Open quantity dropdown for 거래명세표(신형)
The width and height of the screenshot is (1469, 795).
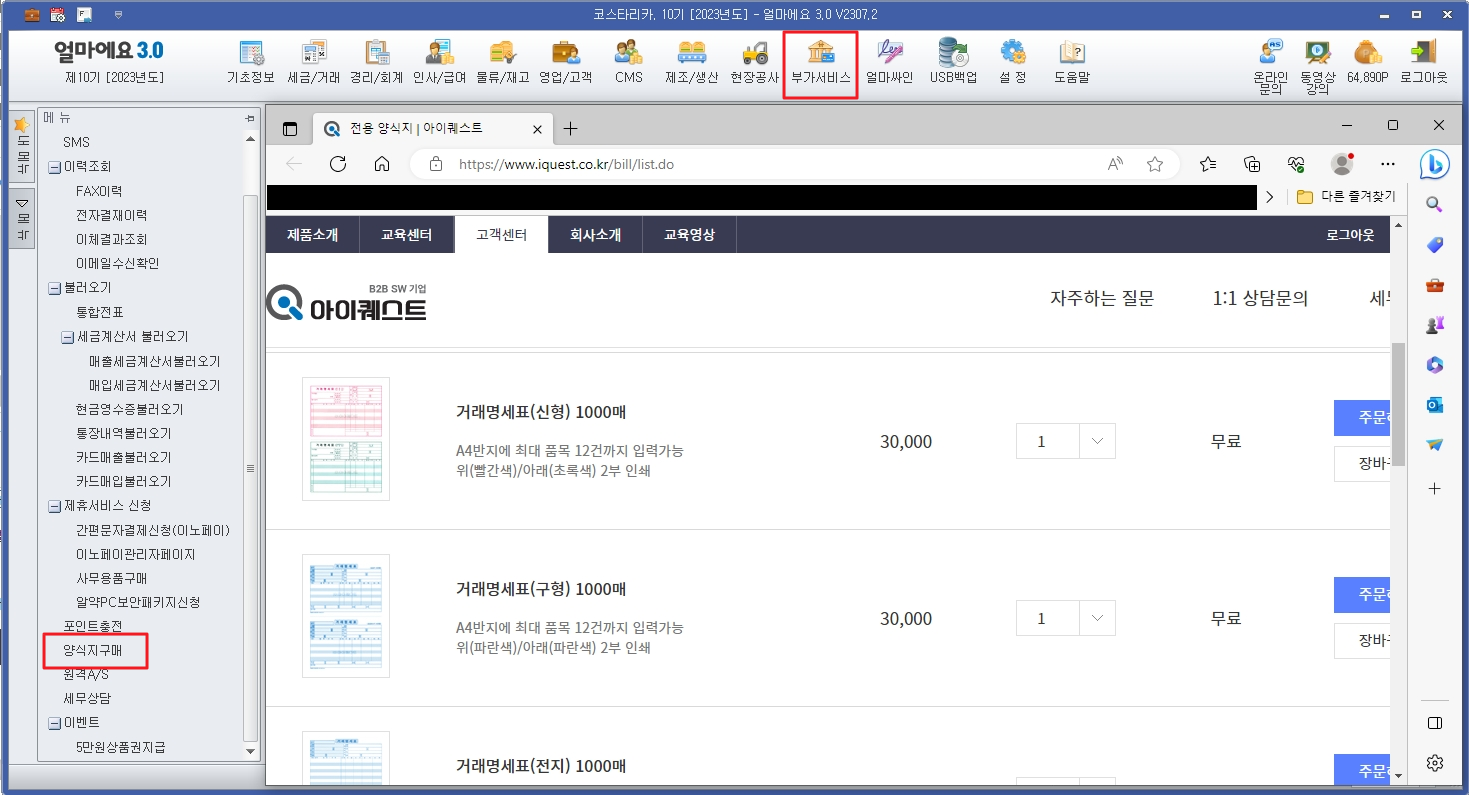[1097, 441]
